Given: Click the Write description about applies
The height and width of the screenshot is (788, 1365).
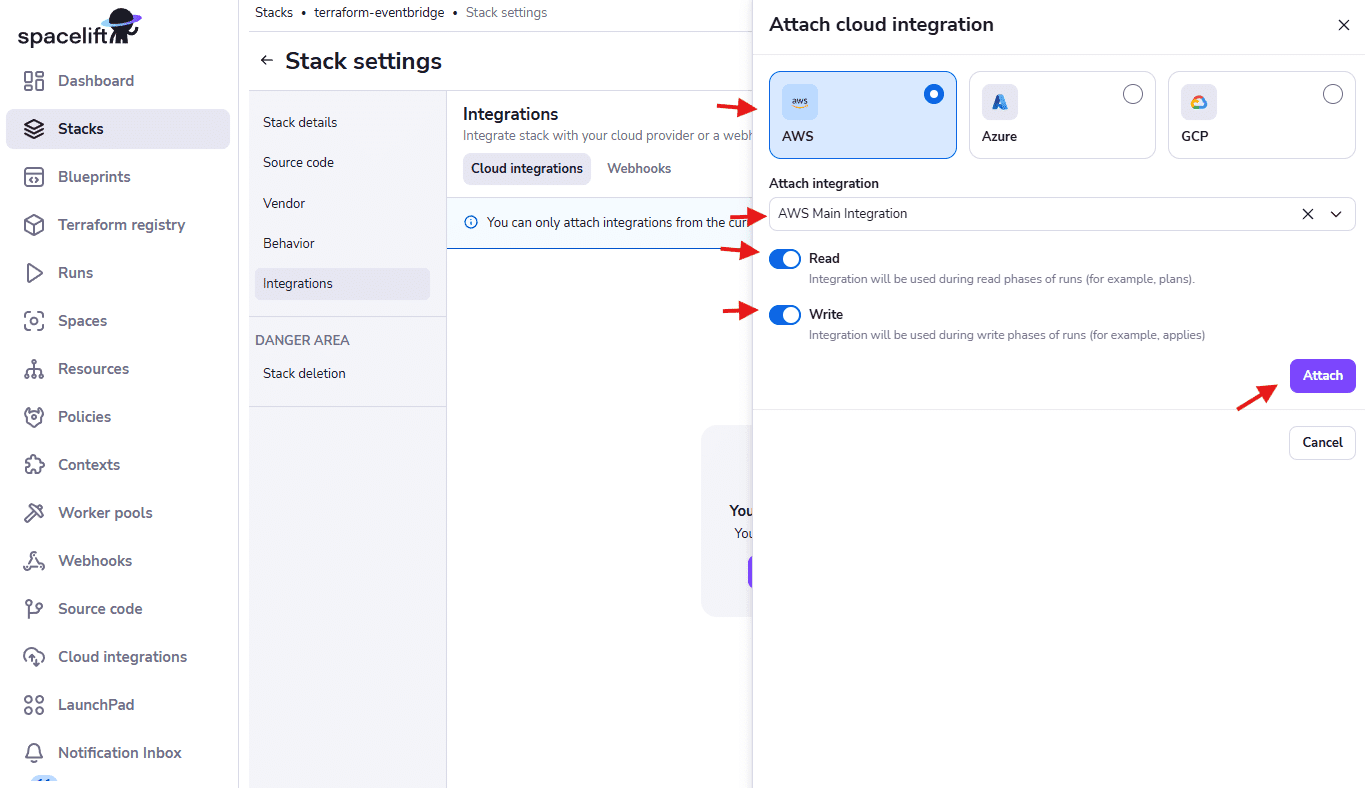Looking at the screenshot, I should (1007, 335).
